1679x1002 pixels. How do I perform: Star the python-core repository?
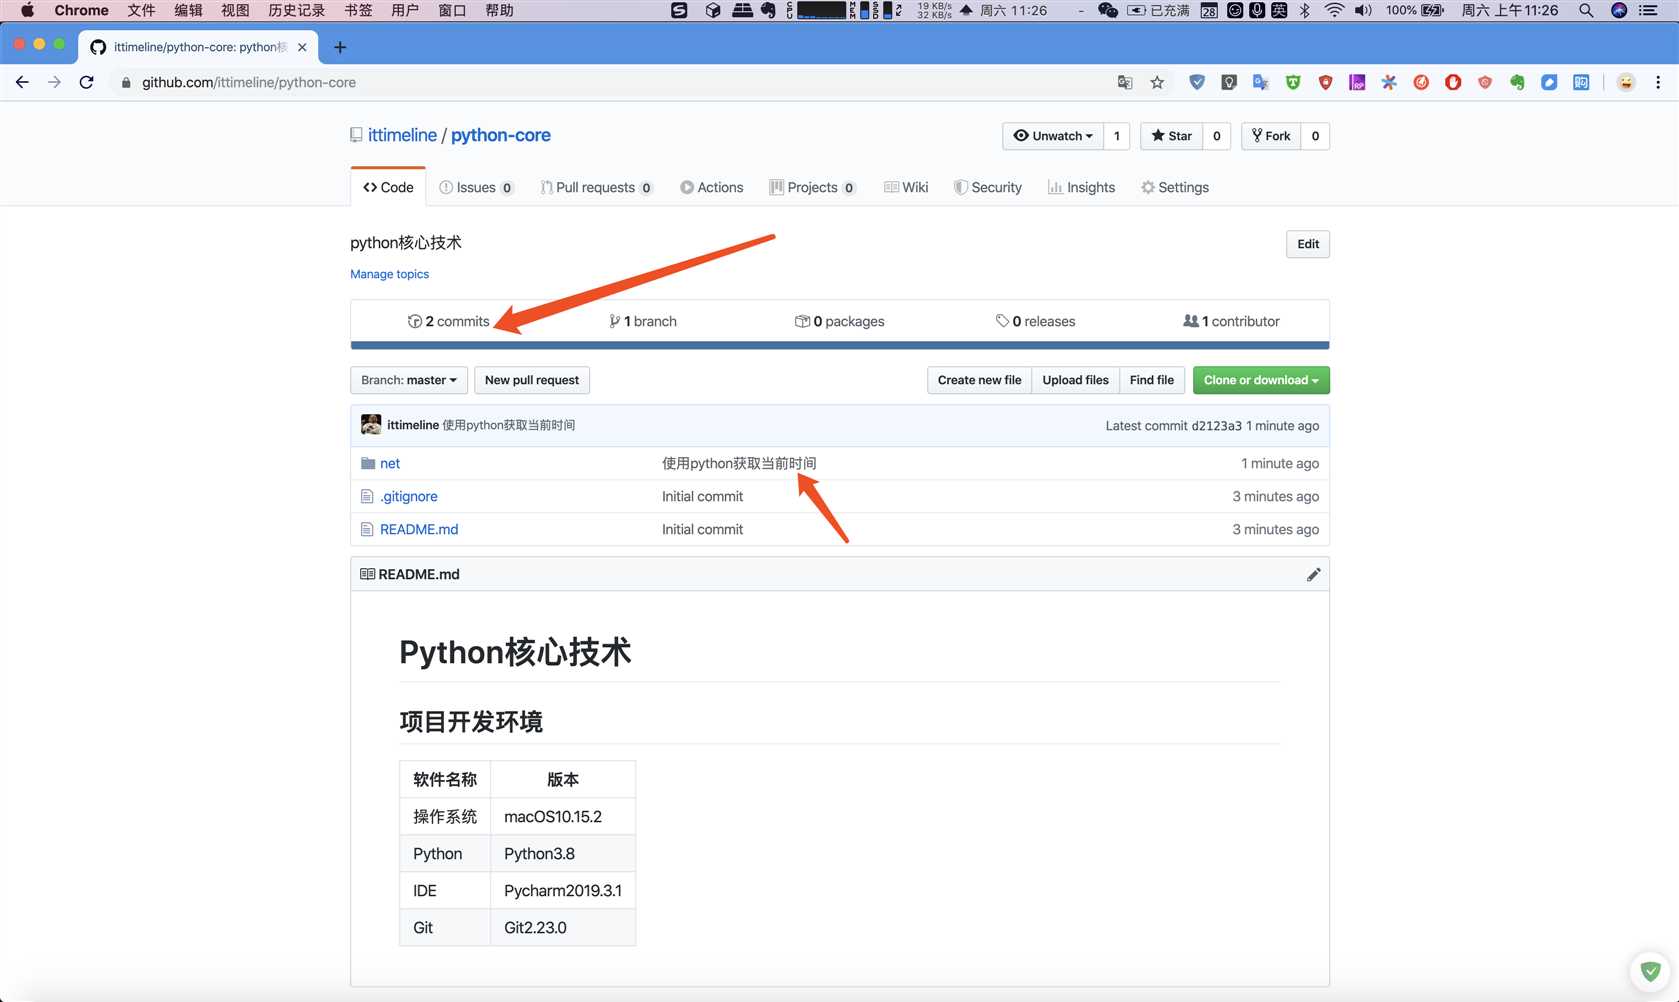(1171, 136)
